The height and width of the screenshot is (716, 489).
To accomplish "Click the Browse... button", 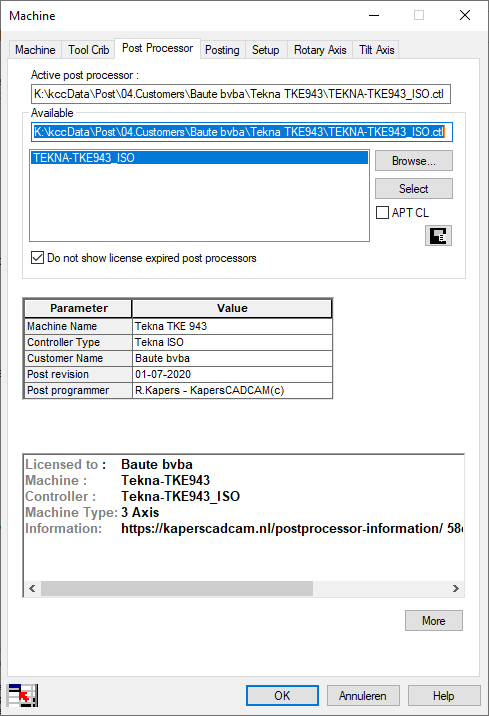I will 414,161.
